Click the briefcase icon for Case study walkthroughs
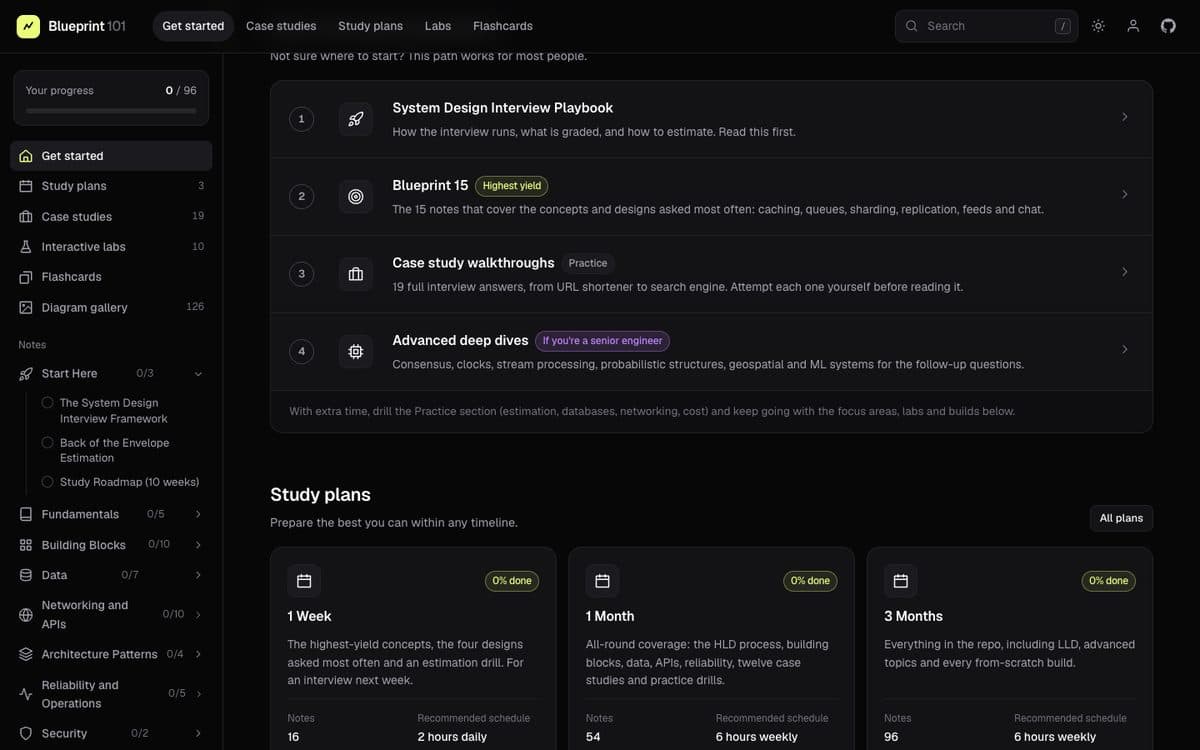Viewport: 1200px width, 750px height. click(x=355, y=274)
